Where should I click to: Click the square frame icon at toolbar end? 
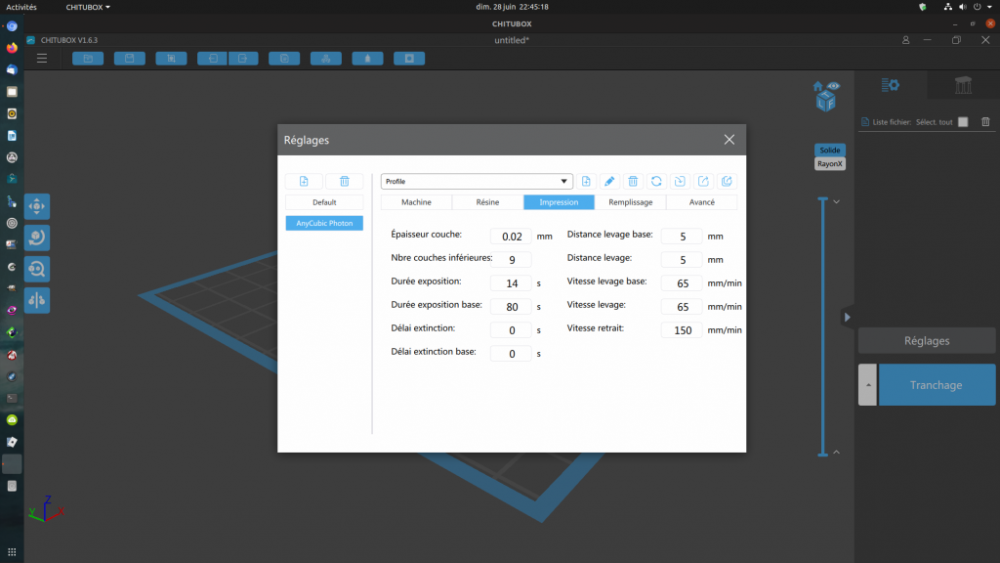pos(409,59)
